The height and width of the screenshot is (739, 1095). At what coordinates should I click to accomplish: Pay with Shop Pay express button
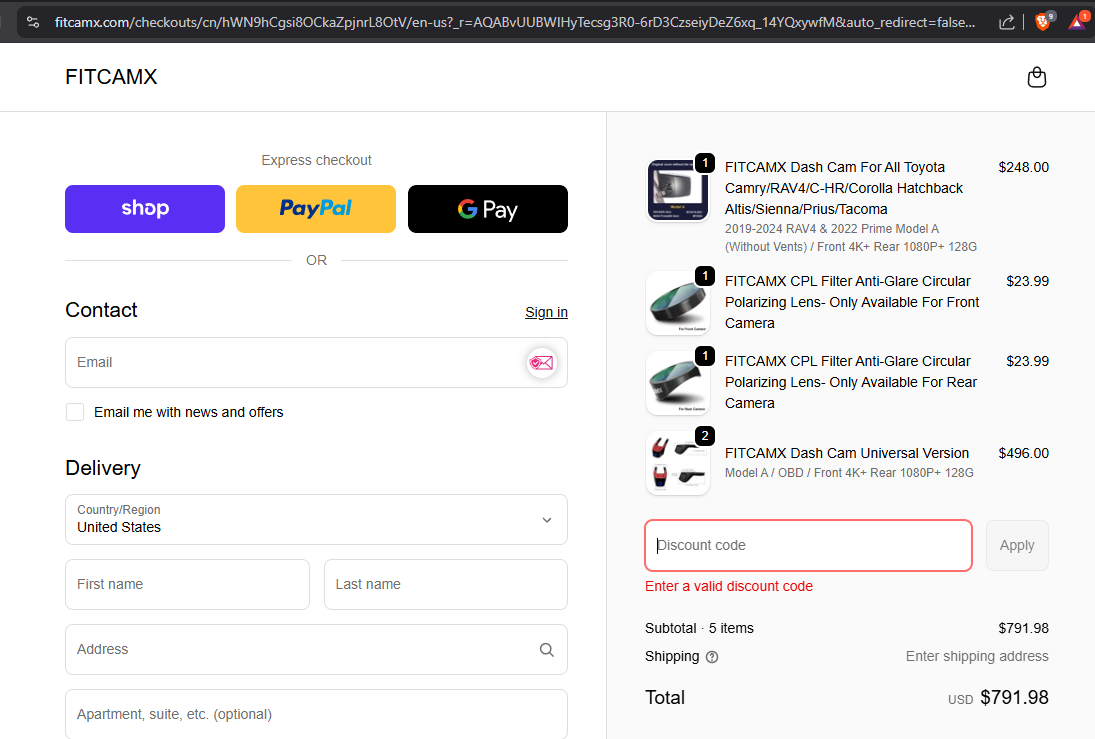[145, 209]
